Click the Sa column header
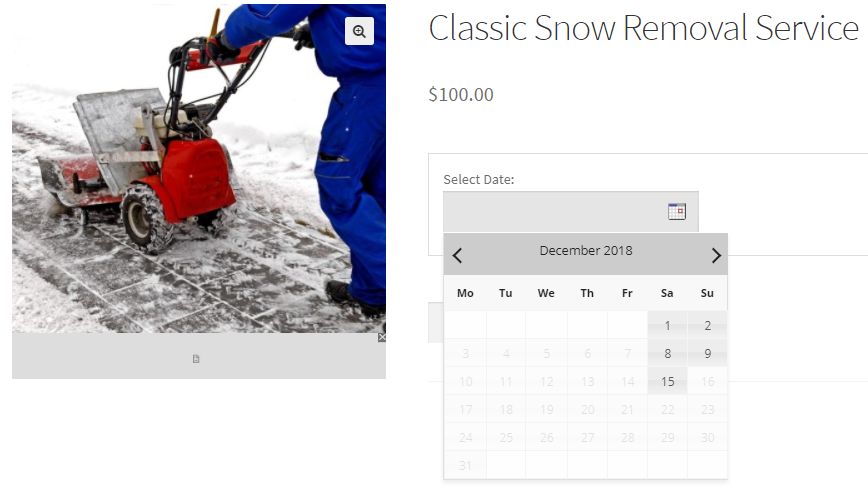 click(x=667, y=293)
